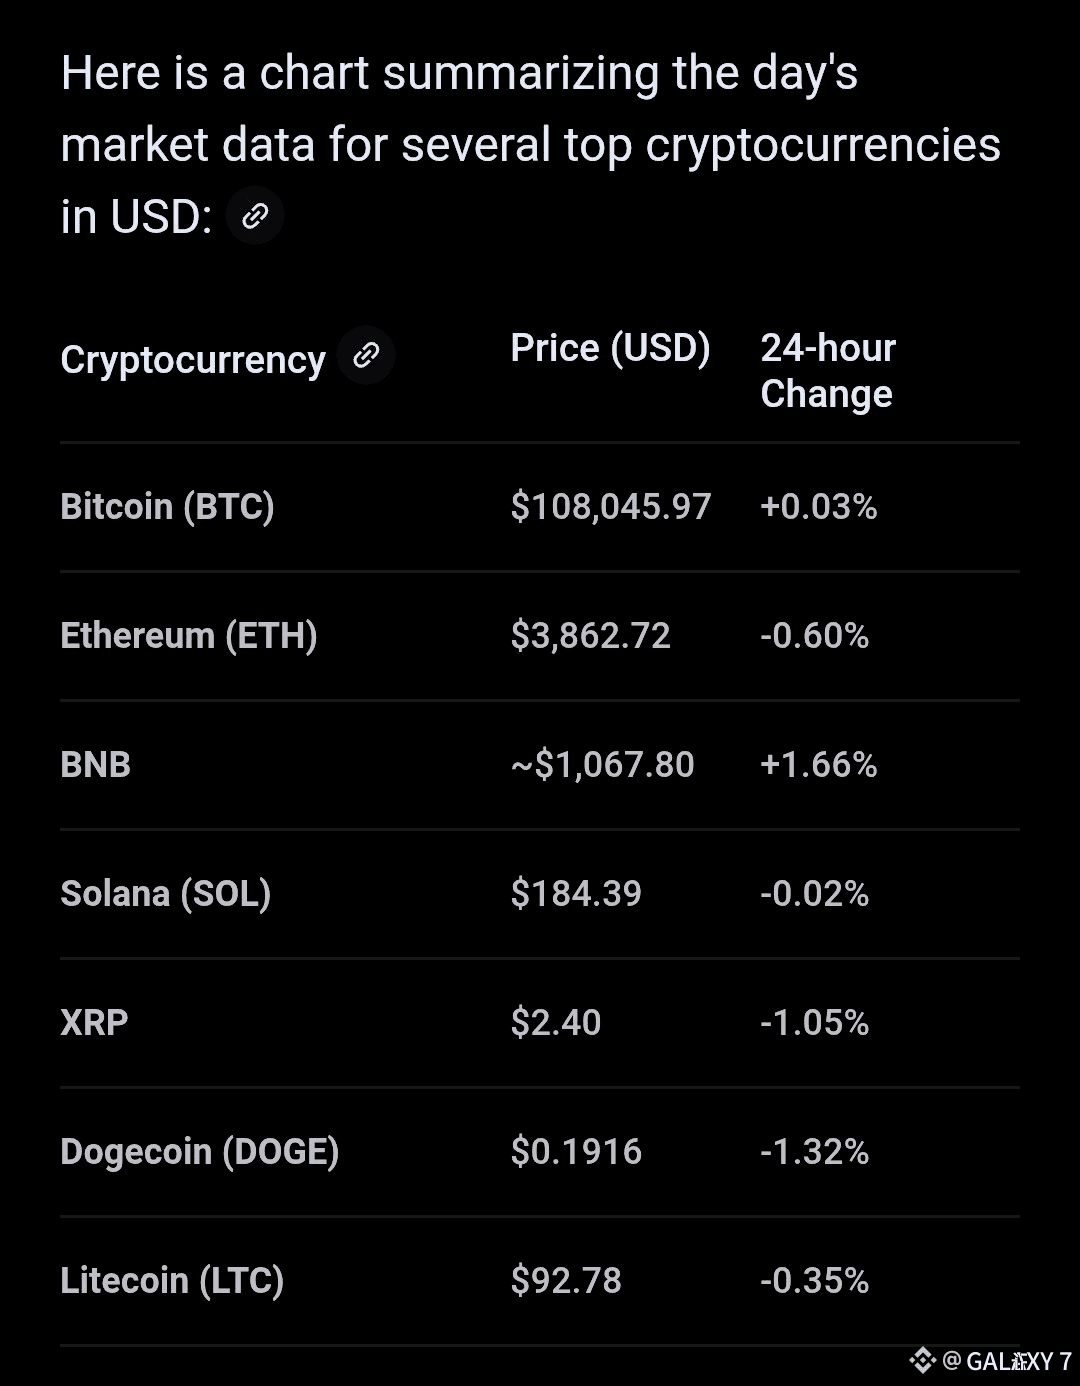Click the Cryptocurrency column header

(x=193, y=360)
